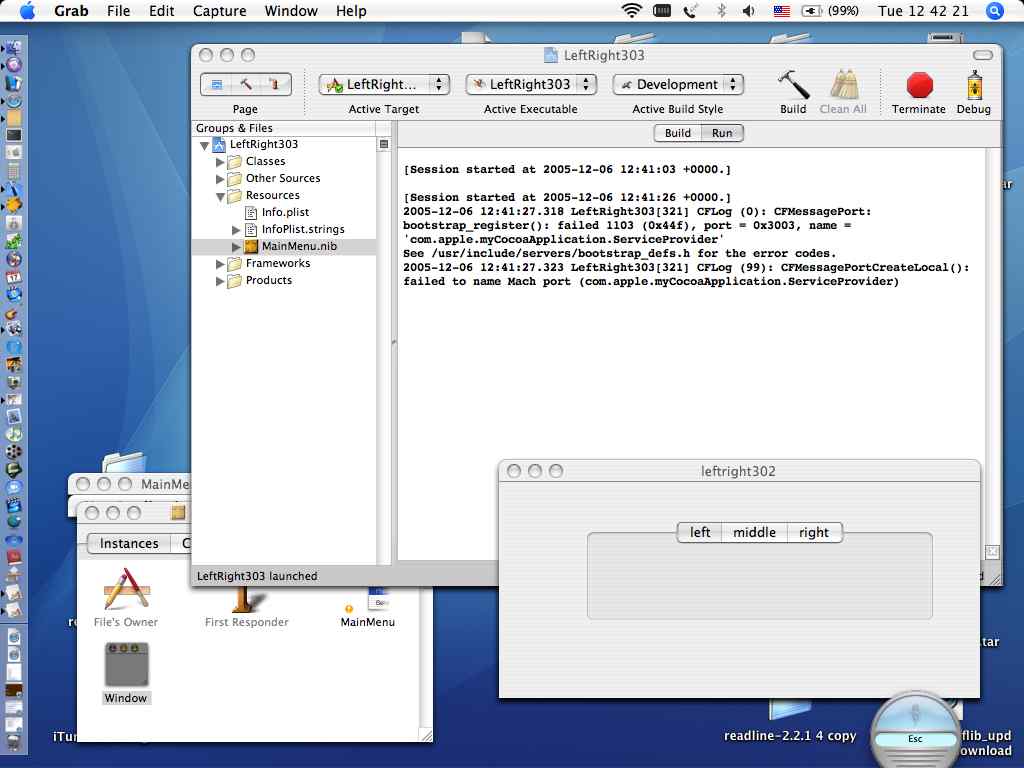Click the Clean All broom icon
1024x768 pixels.
(843, 85)
